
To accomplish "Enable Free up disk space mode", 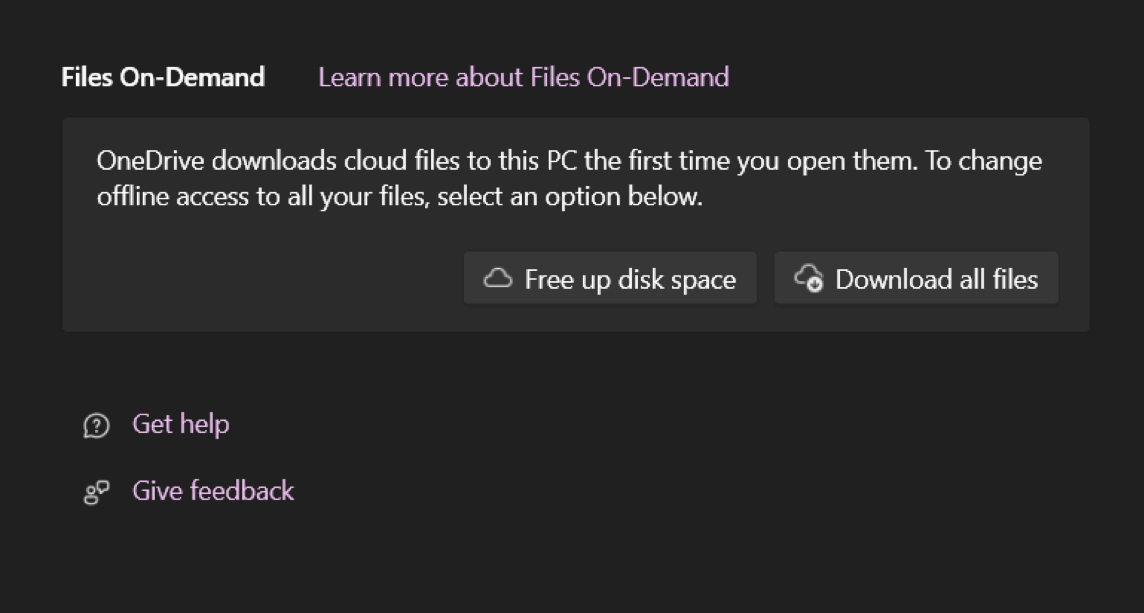I will point(610,279).
